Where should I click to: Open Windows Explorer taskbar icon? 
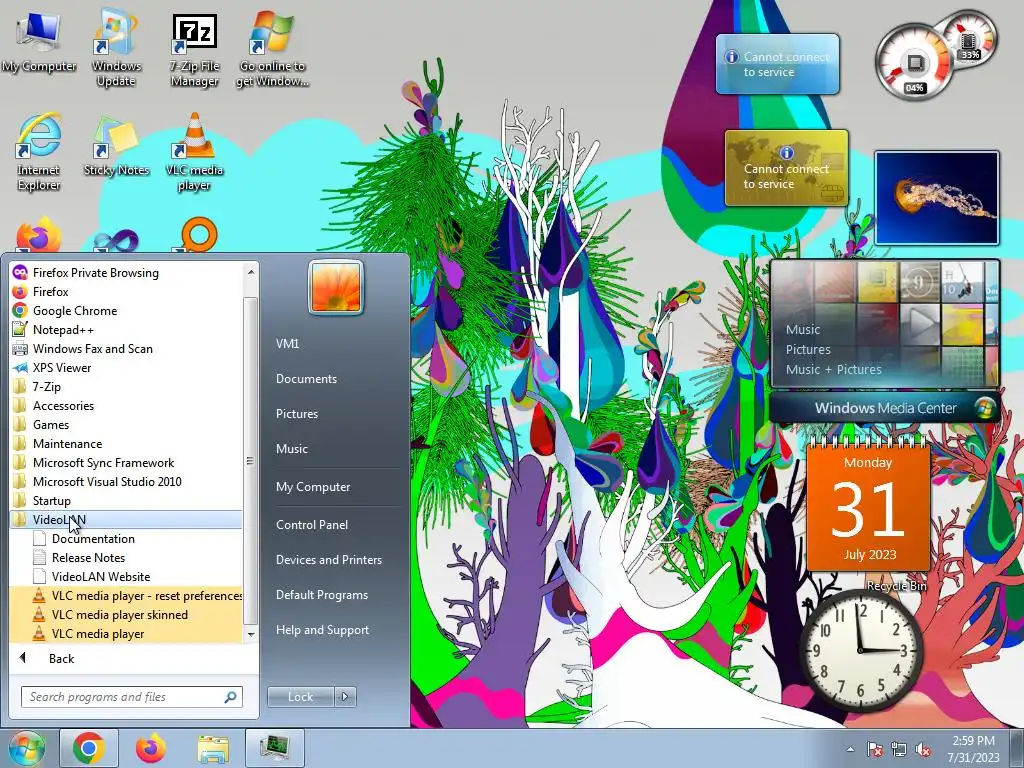click(213, 748)
